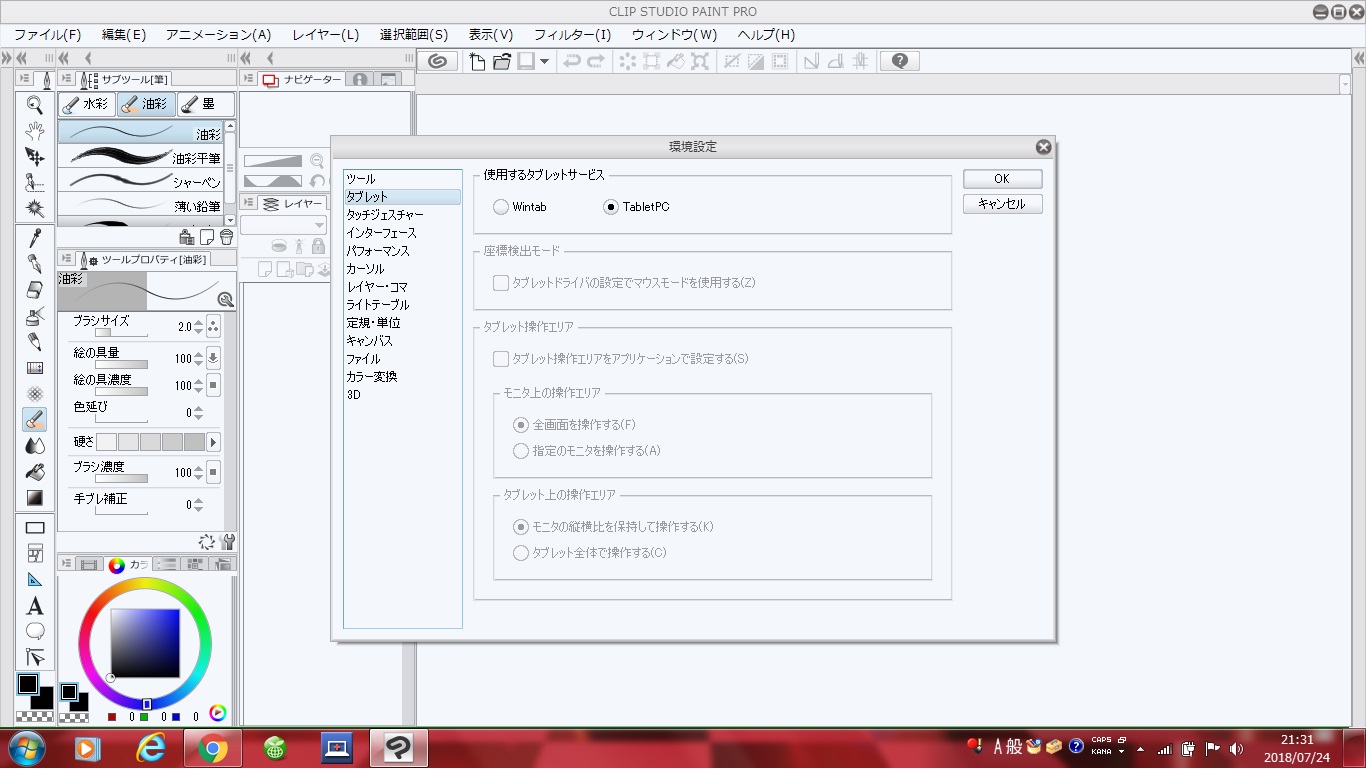
Task: Select the Hand move tool
Action: (35, 131)
